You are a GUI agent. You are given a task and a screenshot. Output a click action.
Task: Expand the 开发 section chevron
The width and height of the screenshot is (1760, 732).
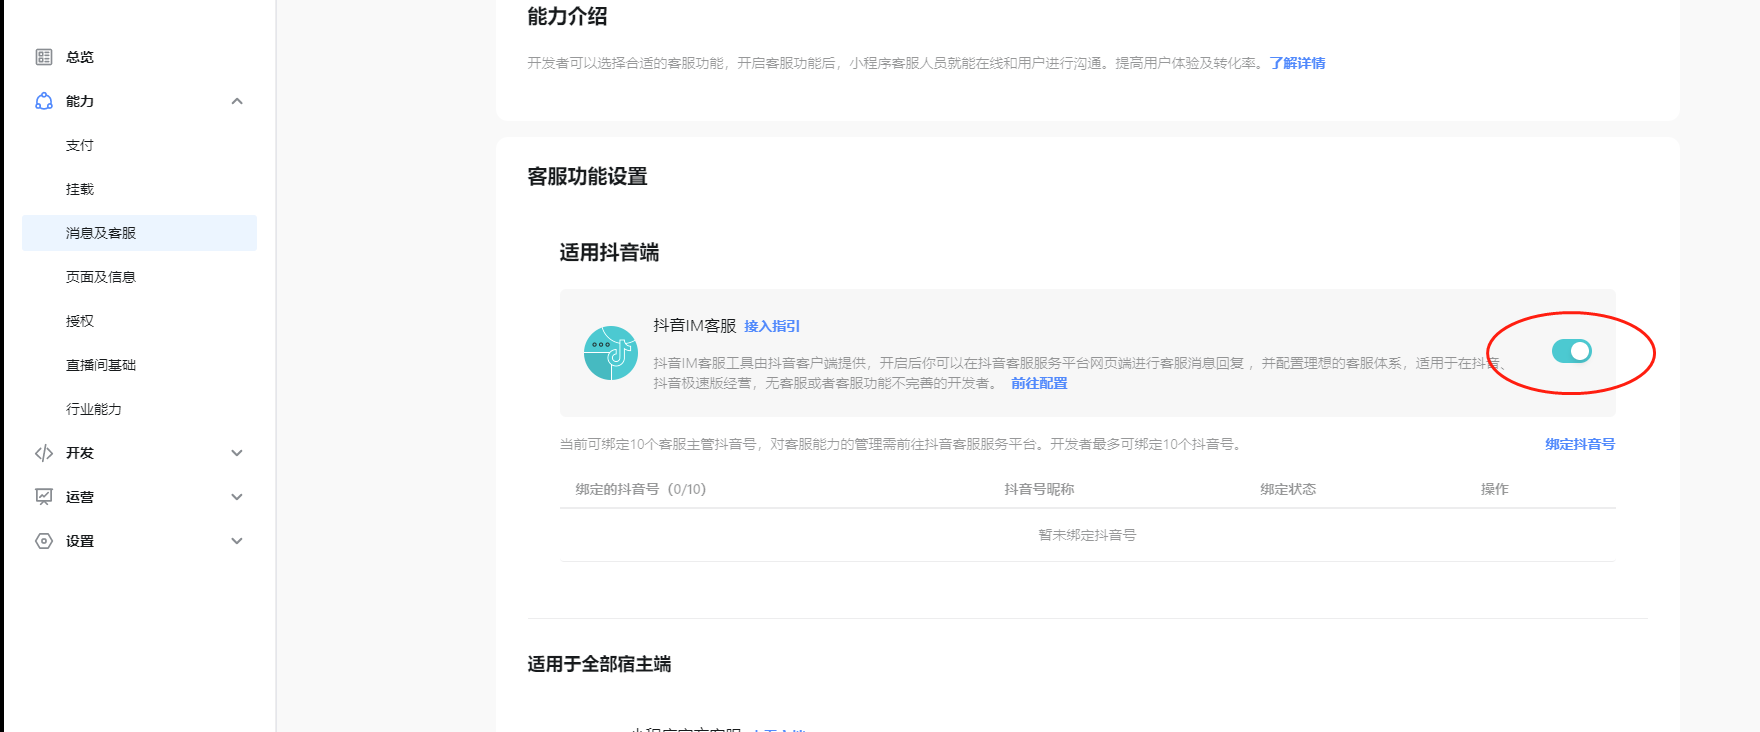click(237, 453)
